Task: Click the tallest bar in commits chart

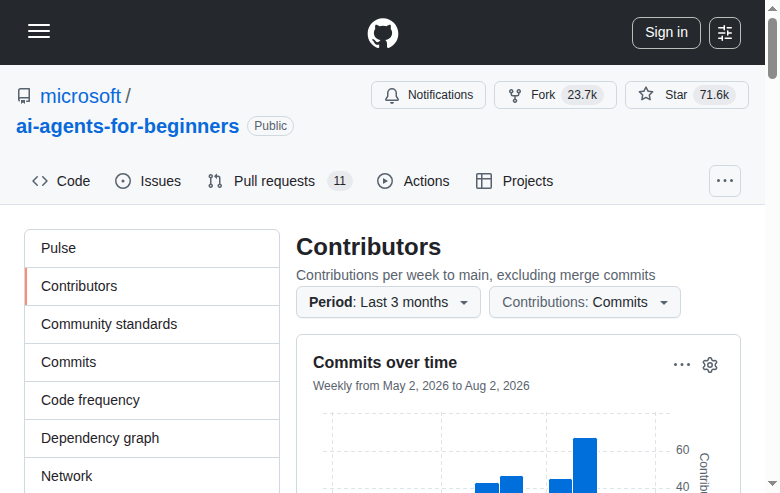Action: click(x=585, y=465)
